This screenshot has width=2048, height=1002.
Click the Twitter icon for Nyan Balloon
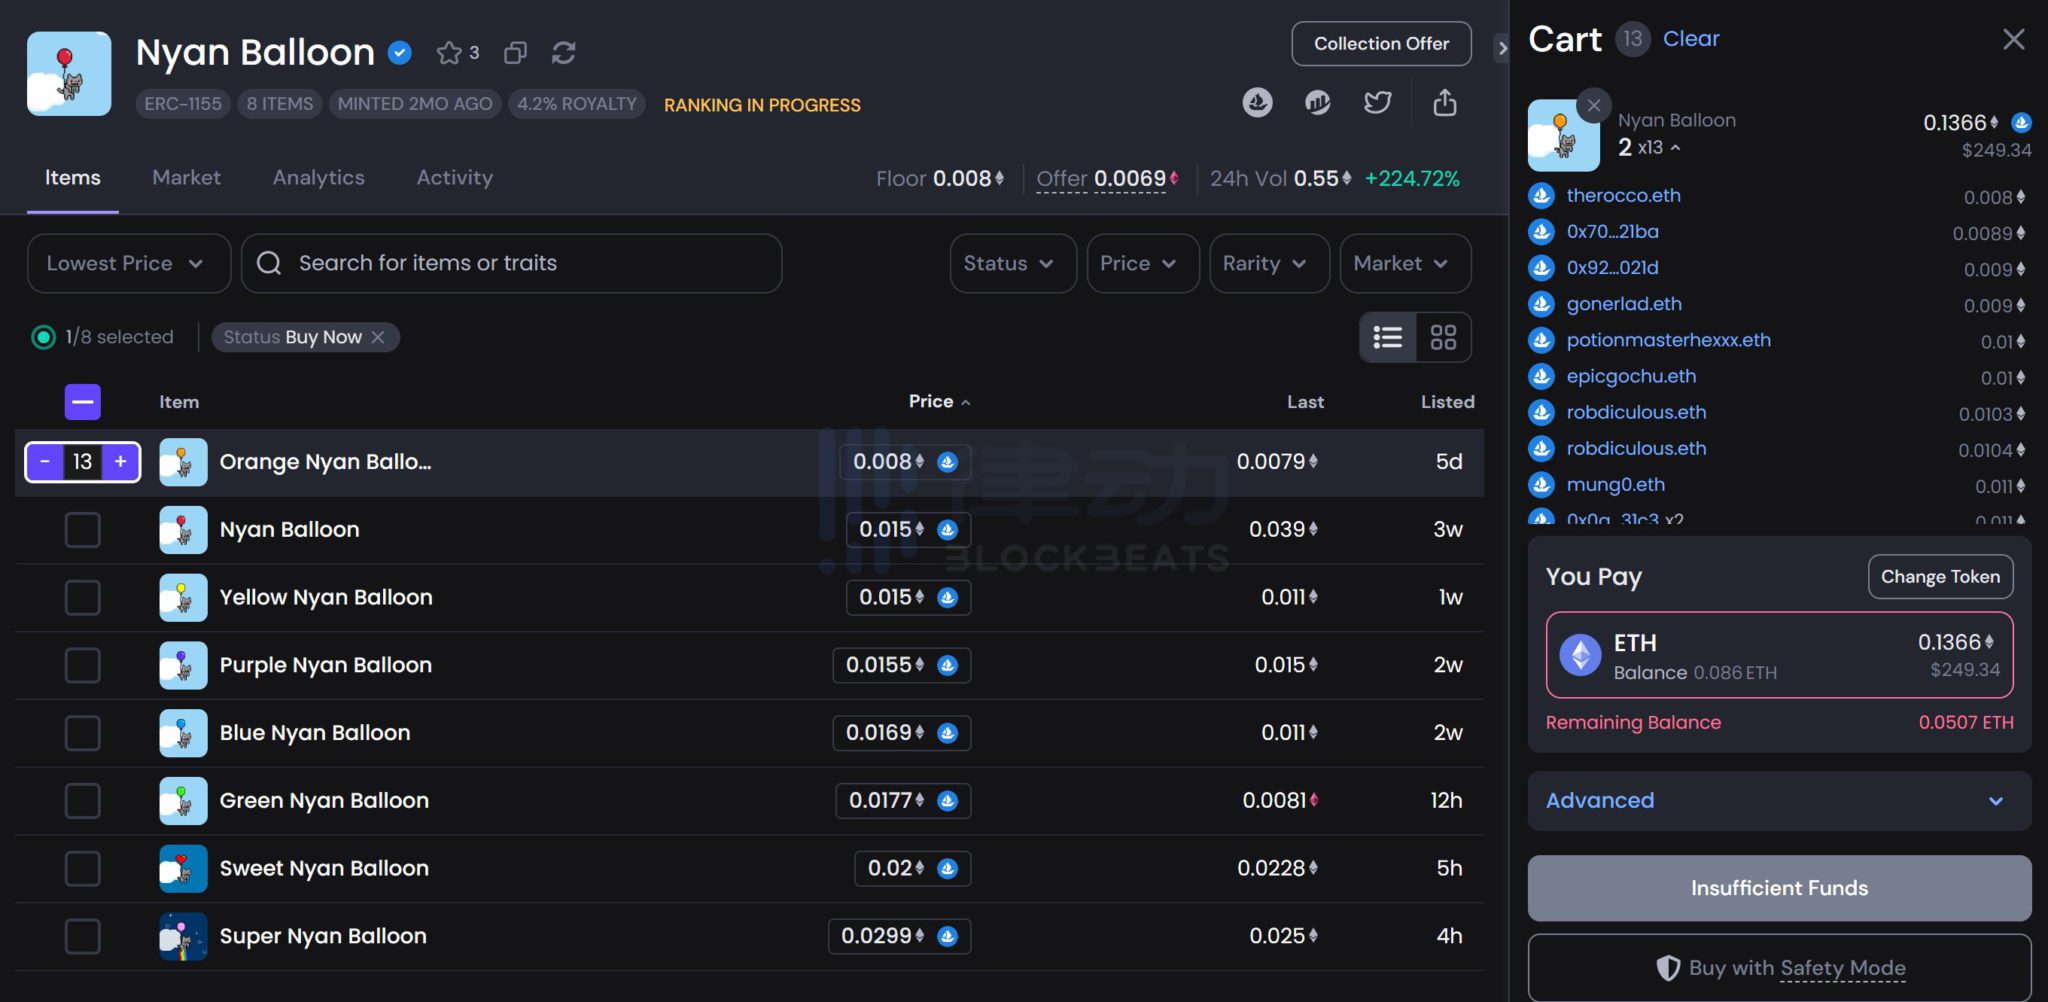[1378, 103]
